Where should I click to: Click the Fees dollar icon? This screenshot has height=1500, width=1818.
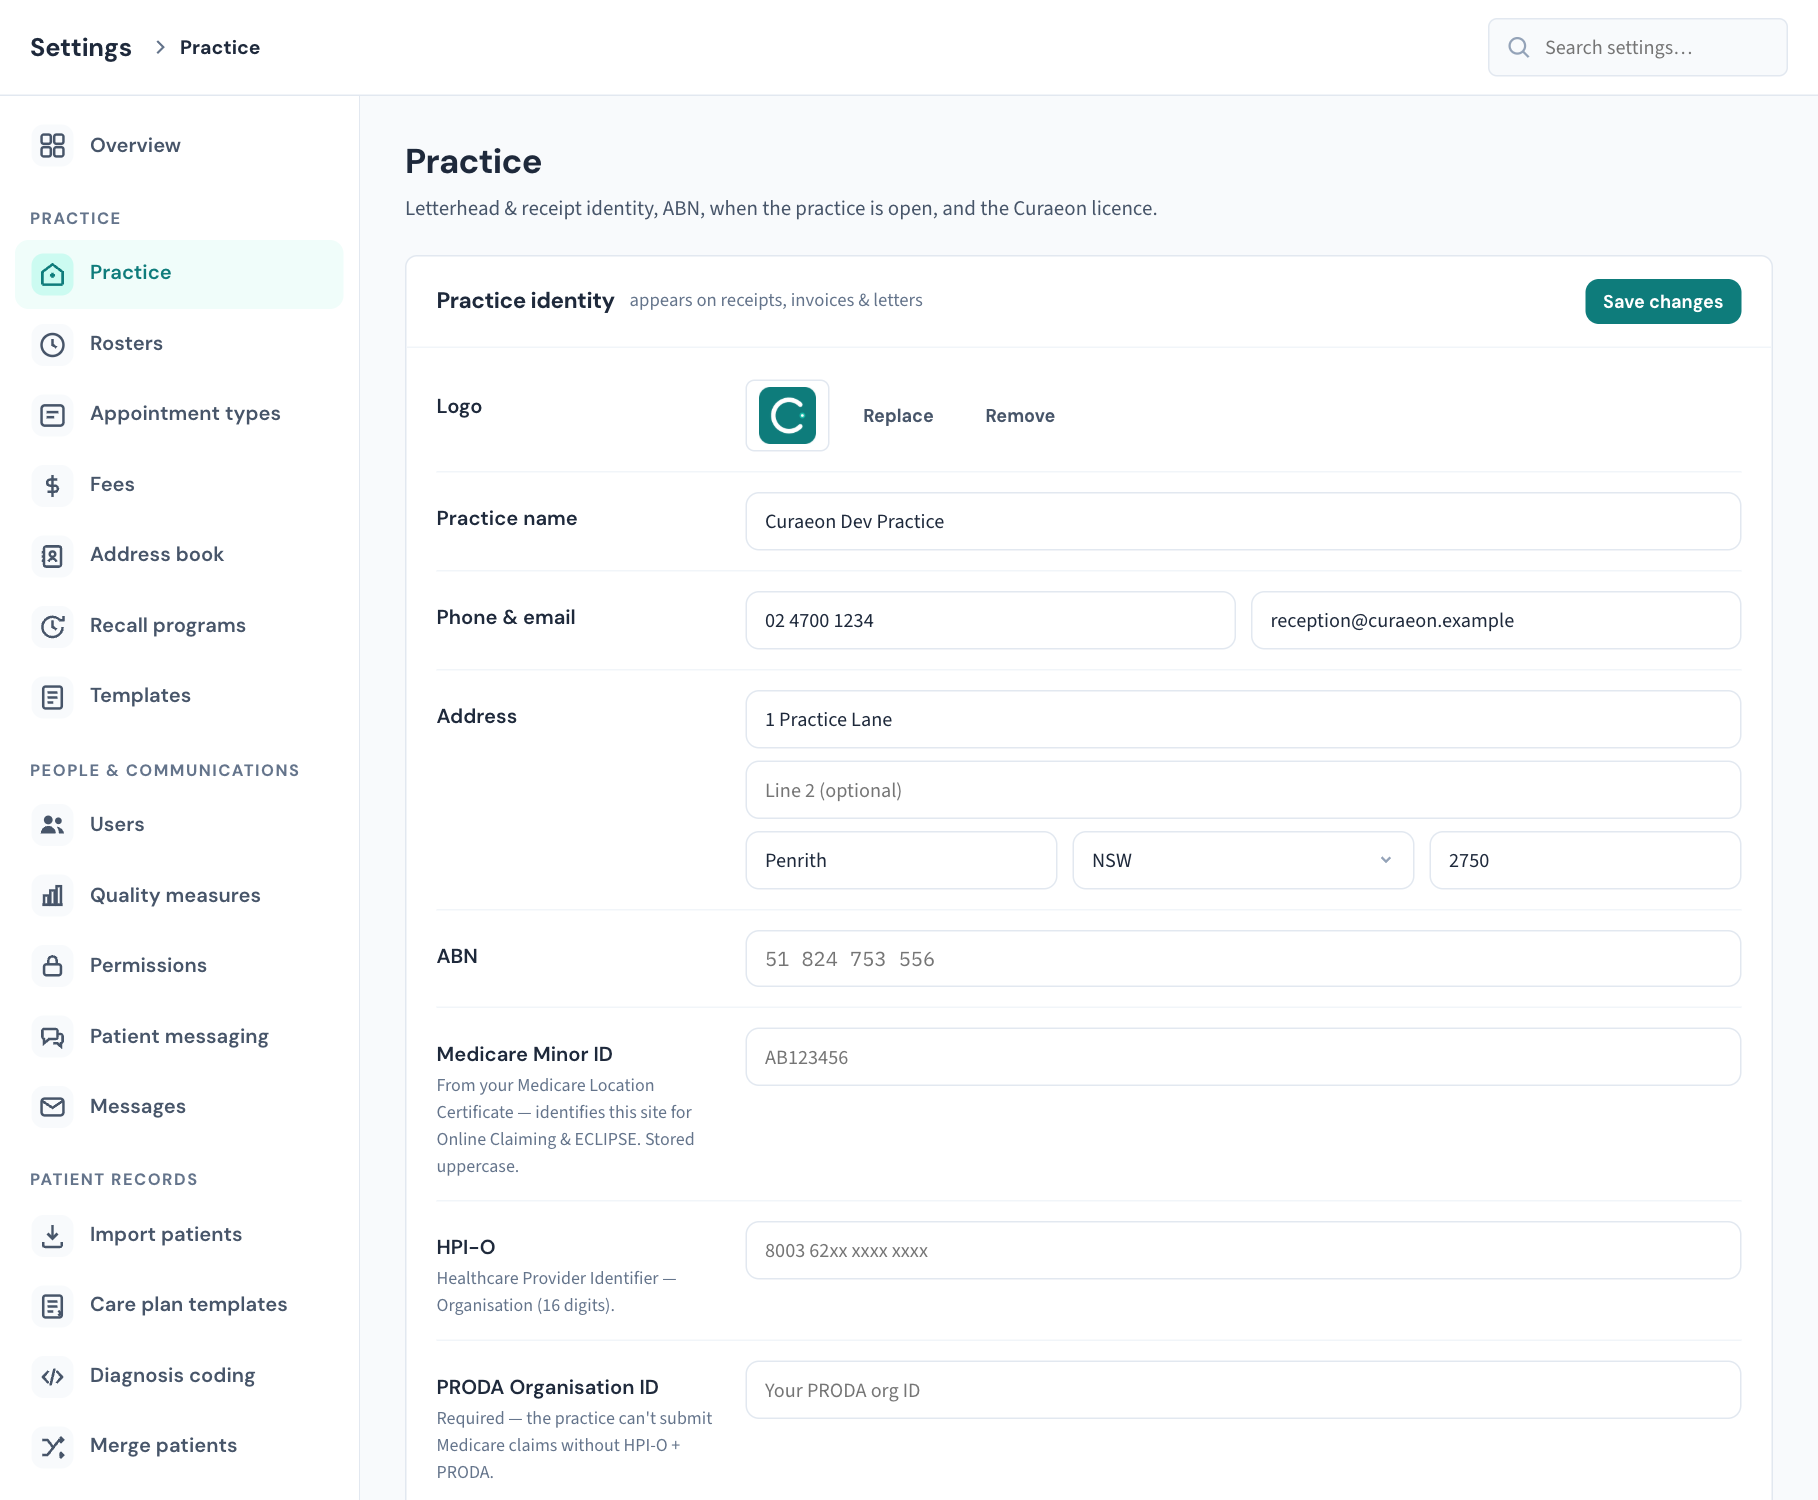coord(52,485)
